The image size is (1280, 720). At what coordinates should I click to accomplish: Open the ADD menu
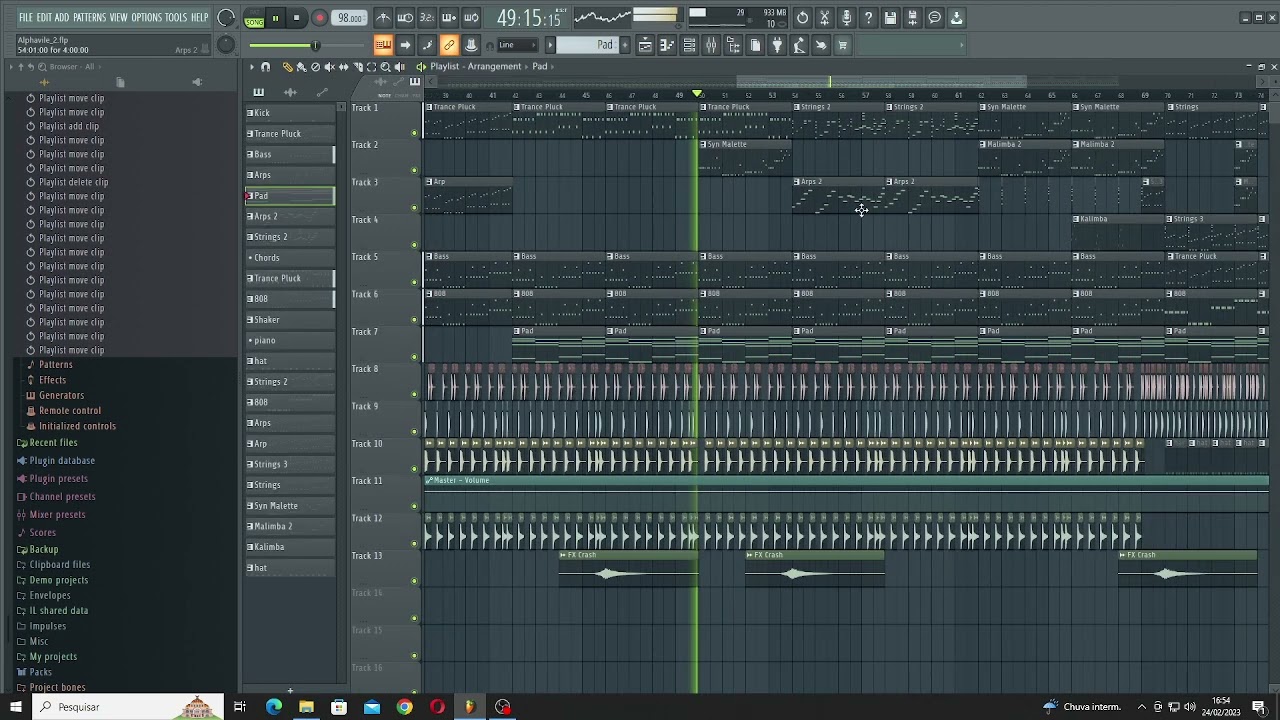(x=62, y=17)
